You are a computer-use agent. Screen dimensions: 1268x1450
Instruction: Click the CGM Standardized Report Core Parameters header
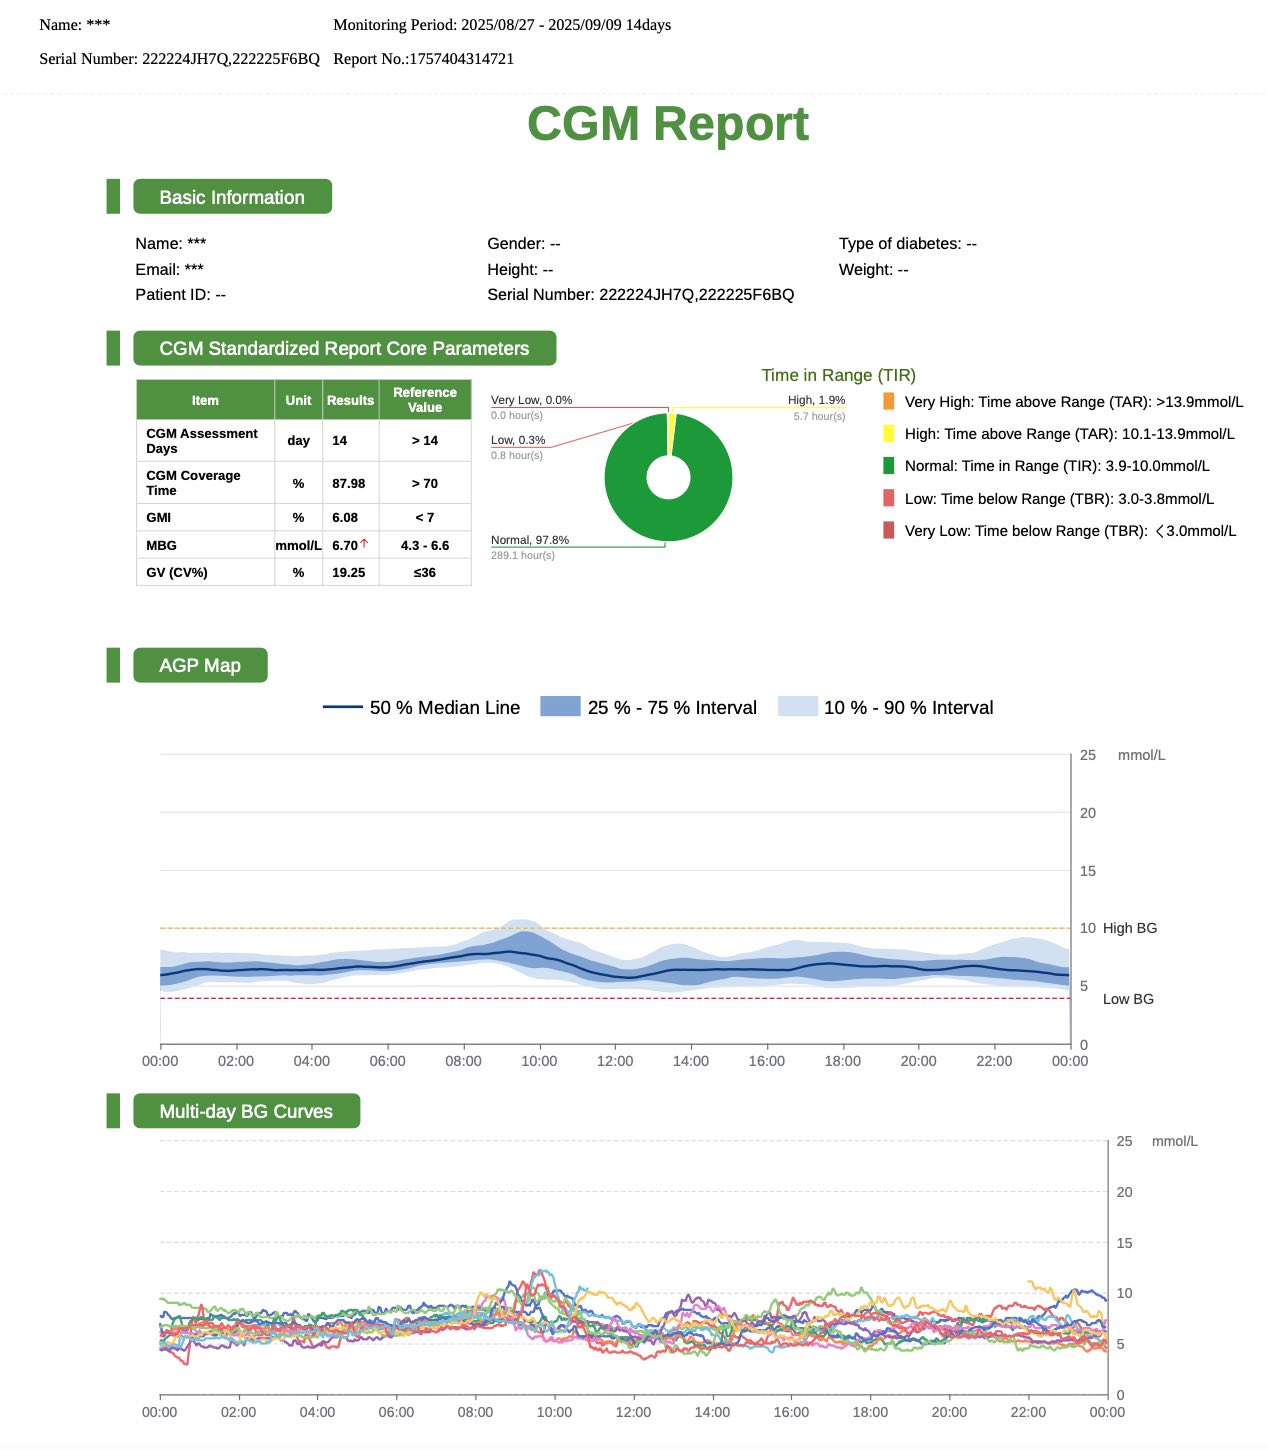344,348
